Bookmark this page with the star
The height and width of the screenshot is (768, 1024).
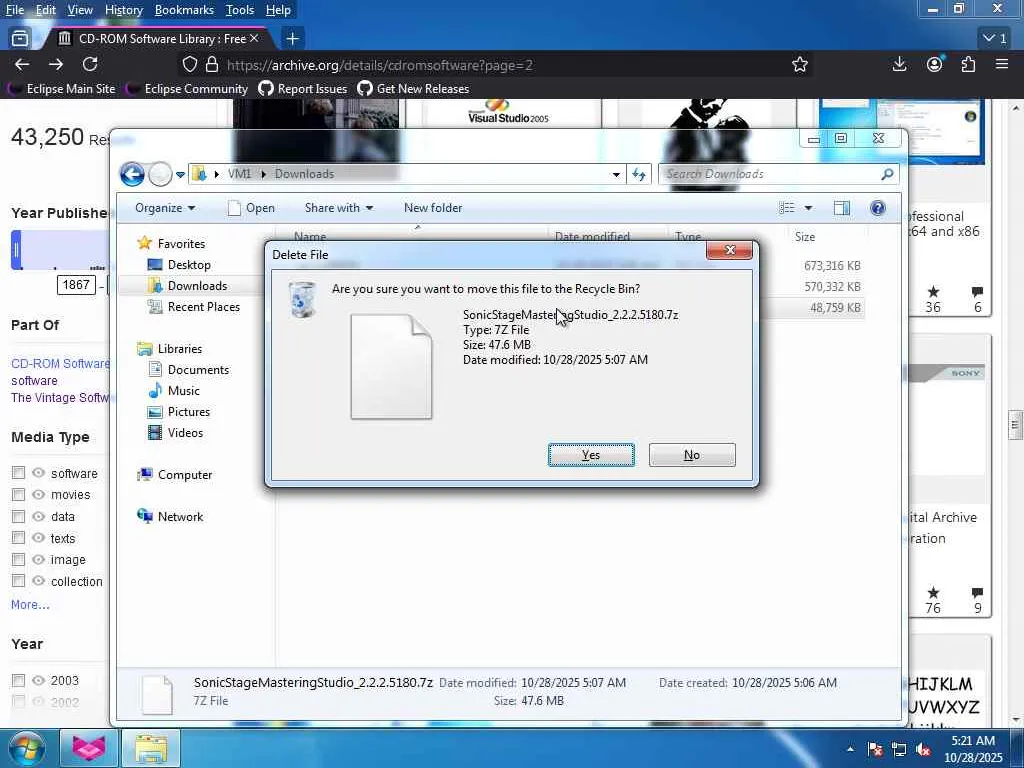point(799,64)
